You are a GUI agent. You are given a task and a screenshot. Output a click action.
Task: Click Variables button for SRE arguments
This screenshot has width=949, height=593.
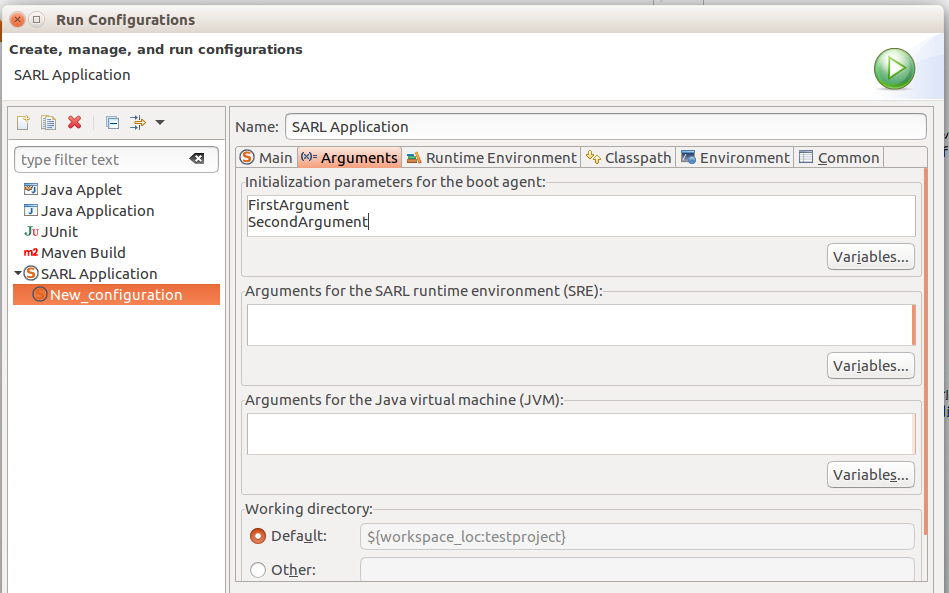click(x=870, y=366)
